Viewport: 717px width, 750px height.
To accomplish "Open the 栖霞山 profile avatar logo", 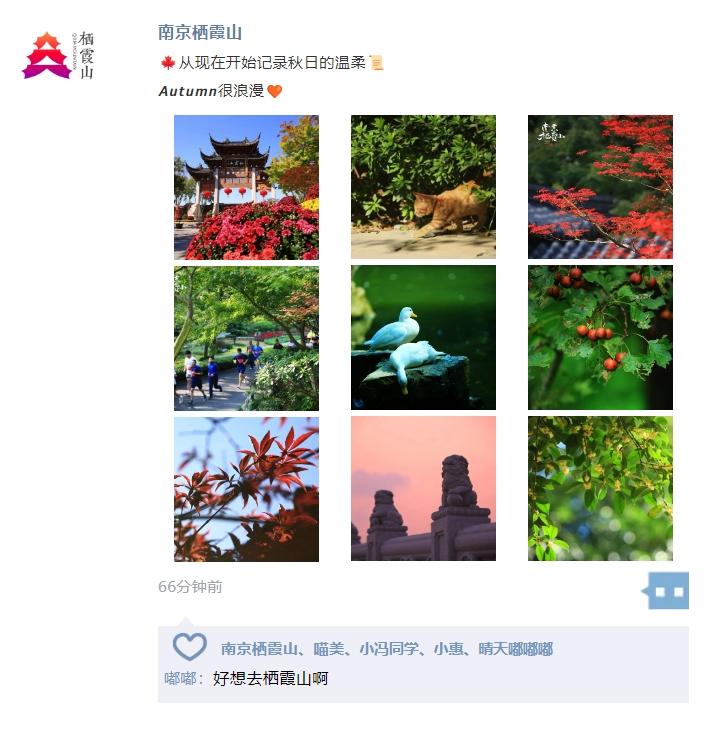I will coord(58,55).
